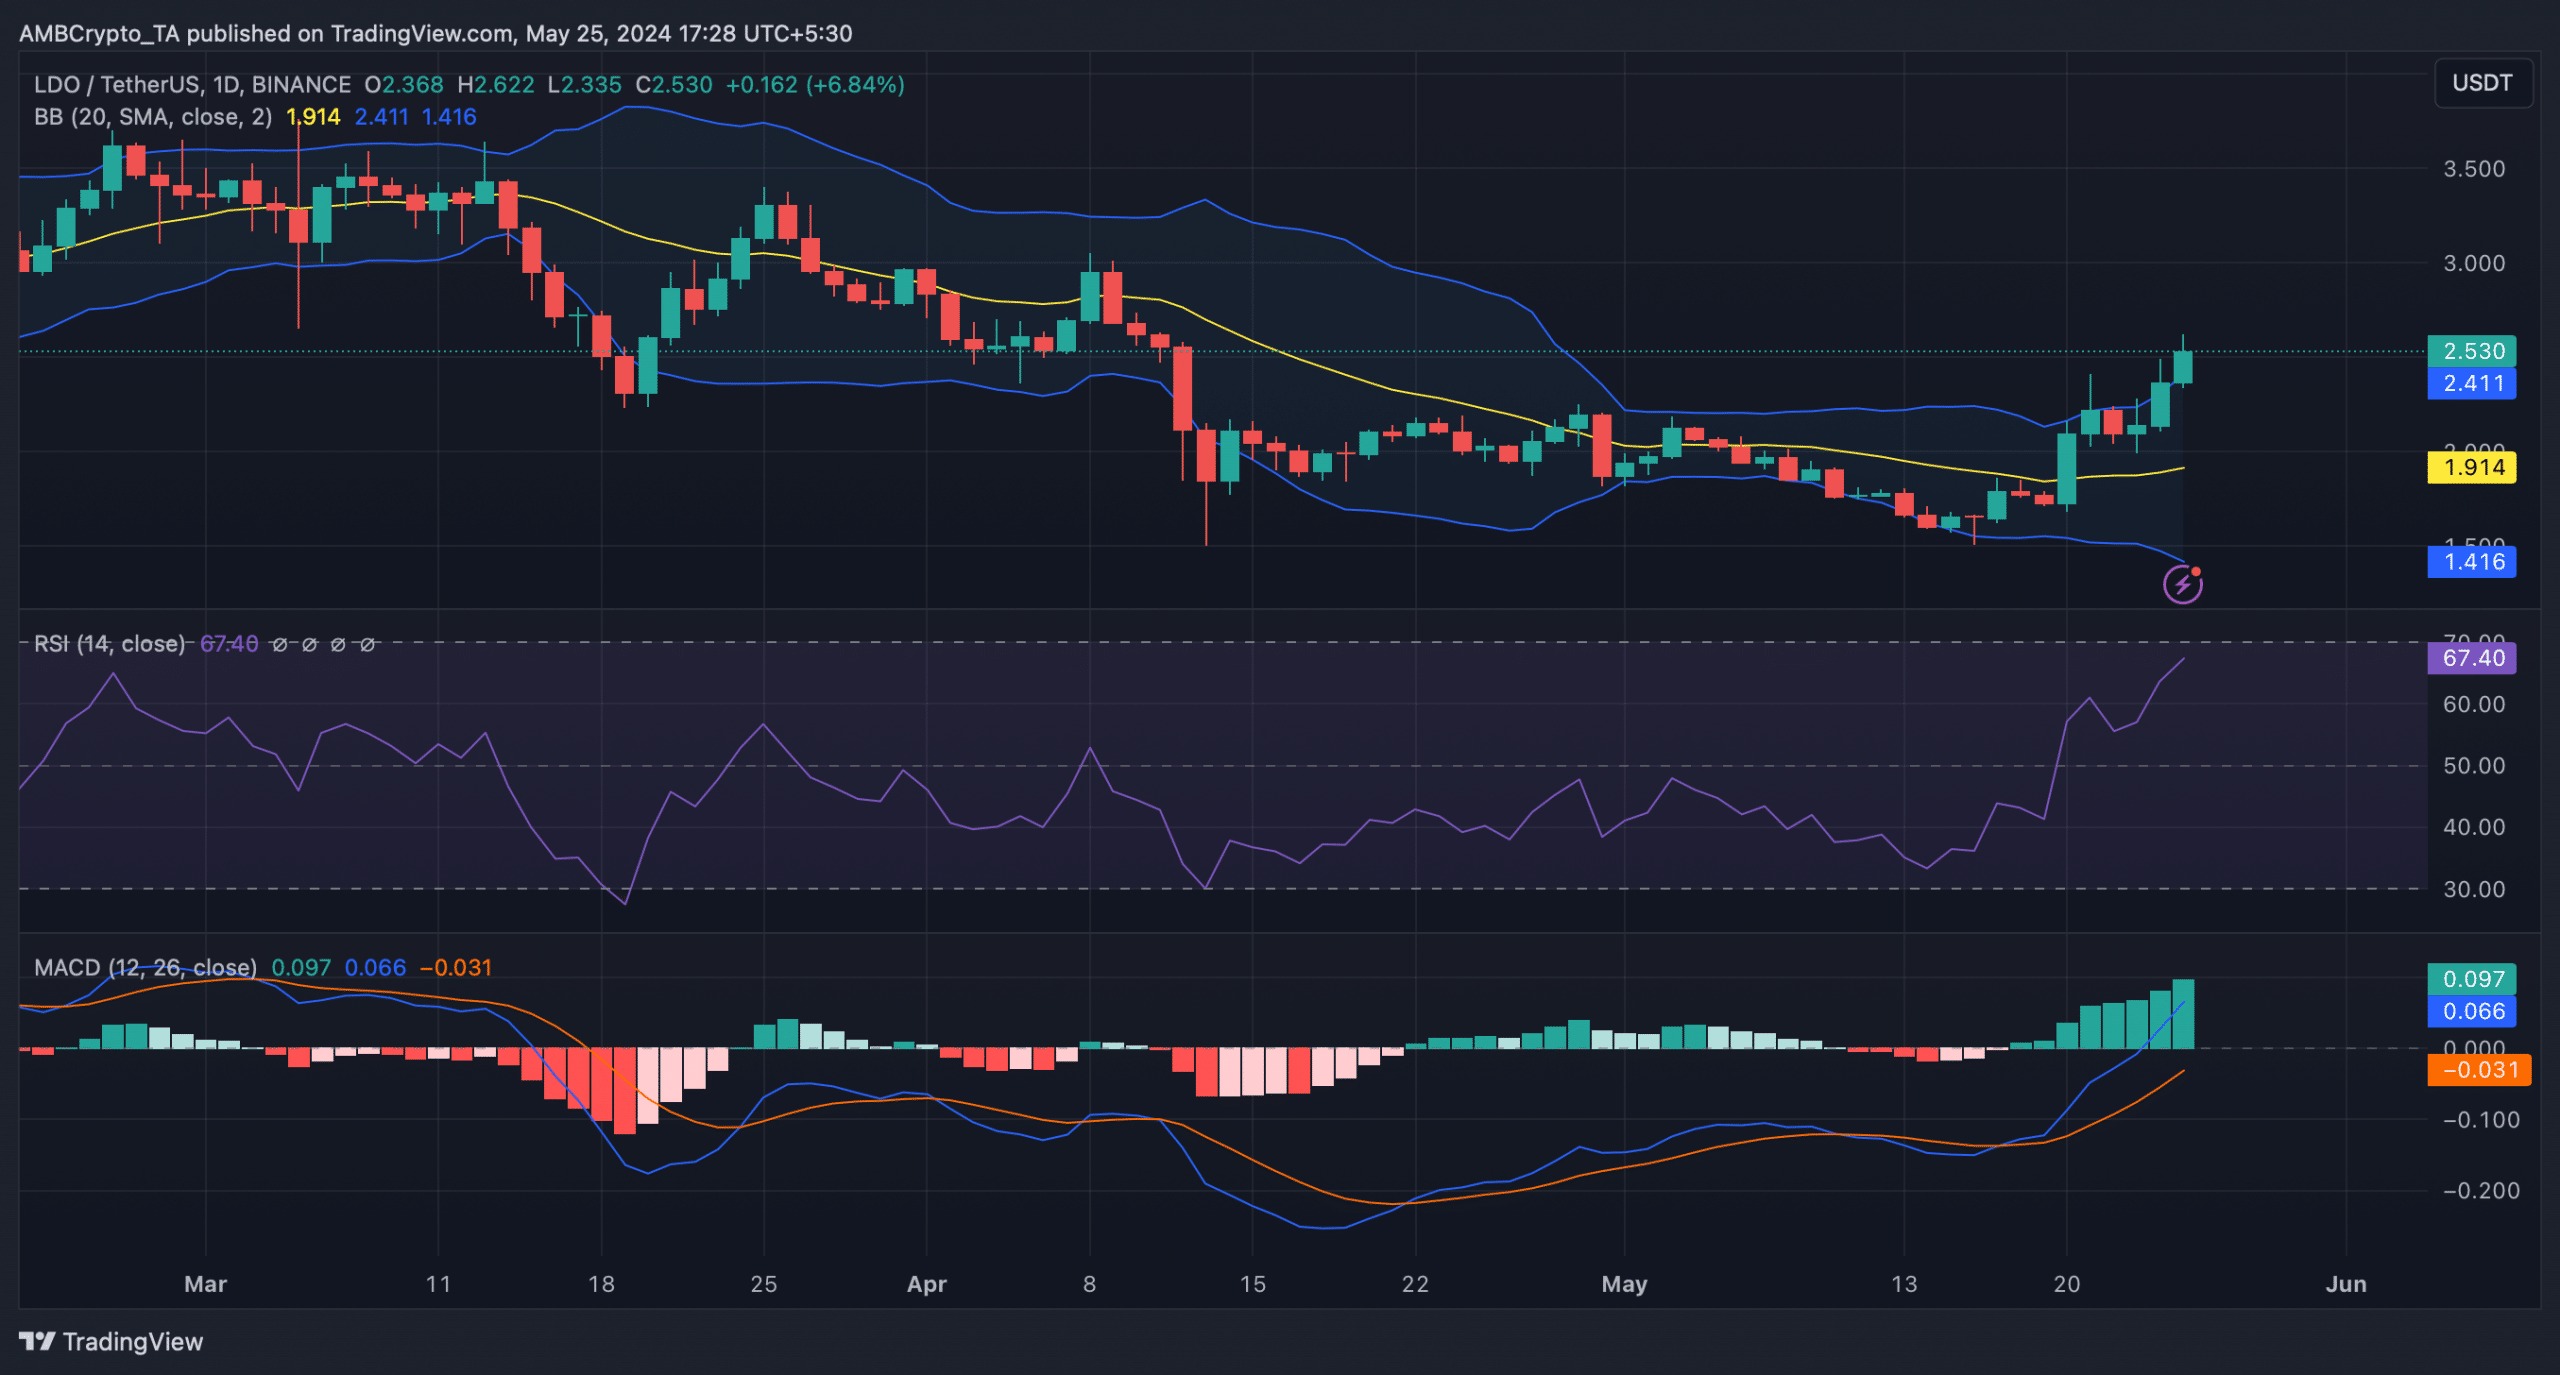The height and width of the screenshot is (1375, 2560).
Task: Click the purple 67.40 RSI value label
Action: pos(2472,658)
